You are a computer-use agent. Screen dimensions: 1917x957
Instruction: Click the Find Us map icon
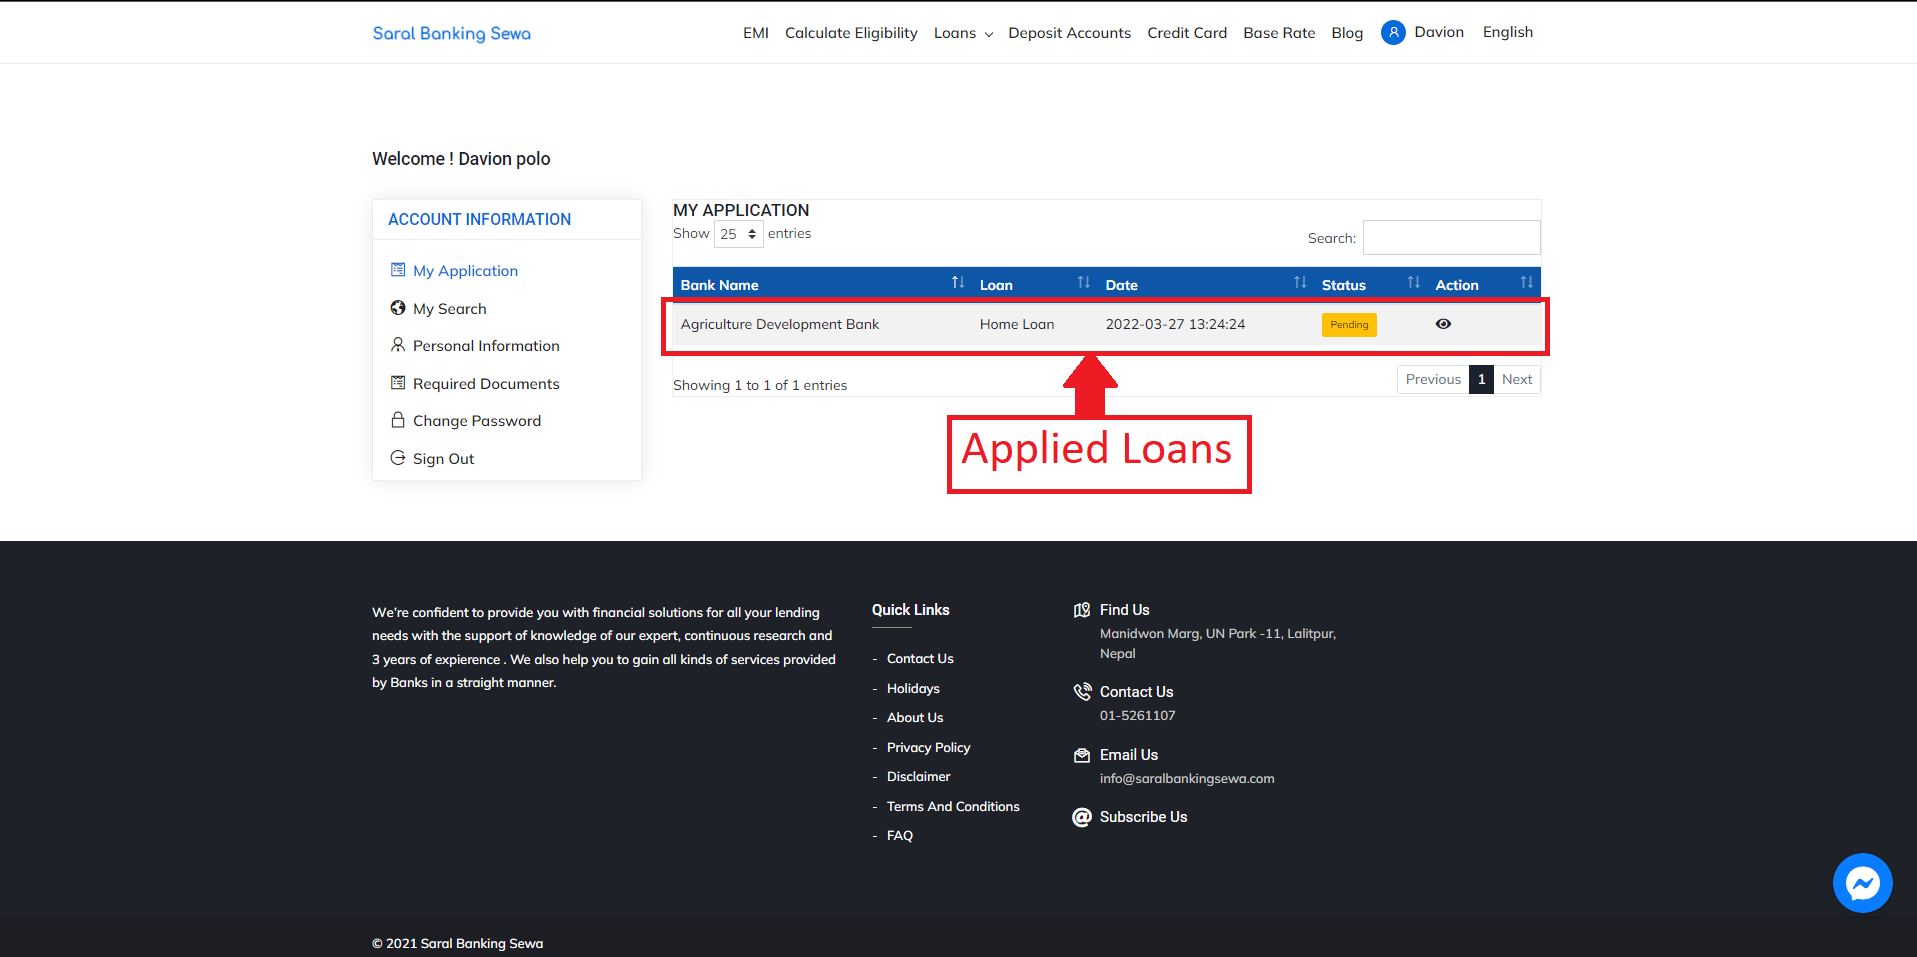click(1082, 610)
